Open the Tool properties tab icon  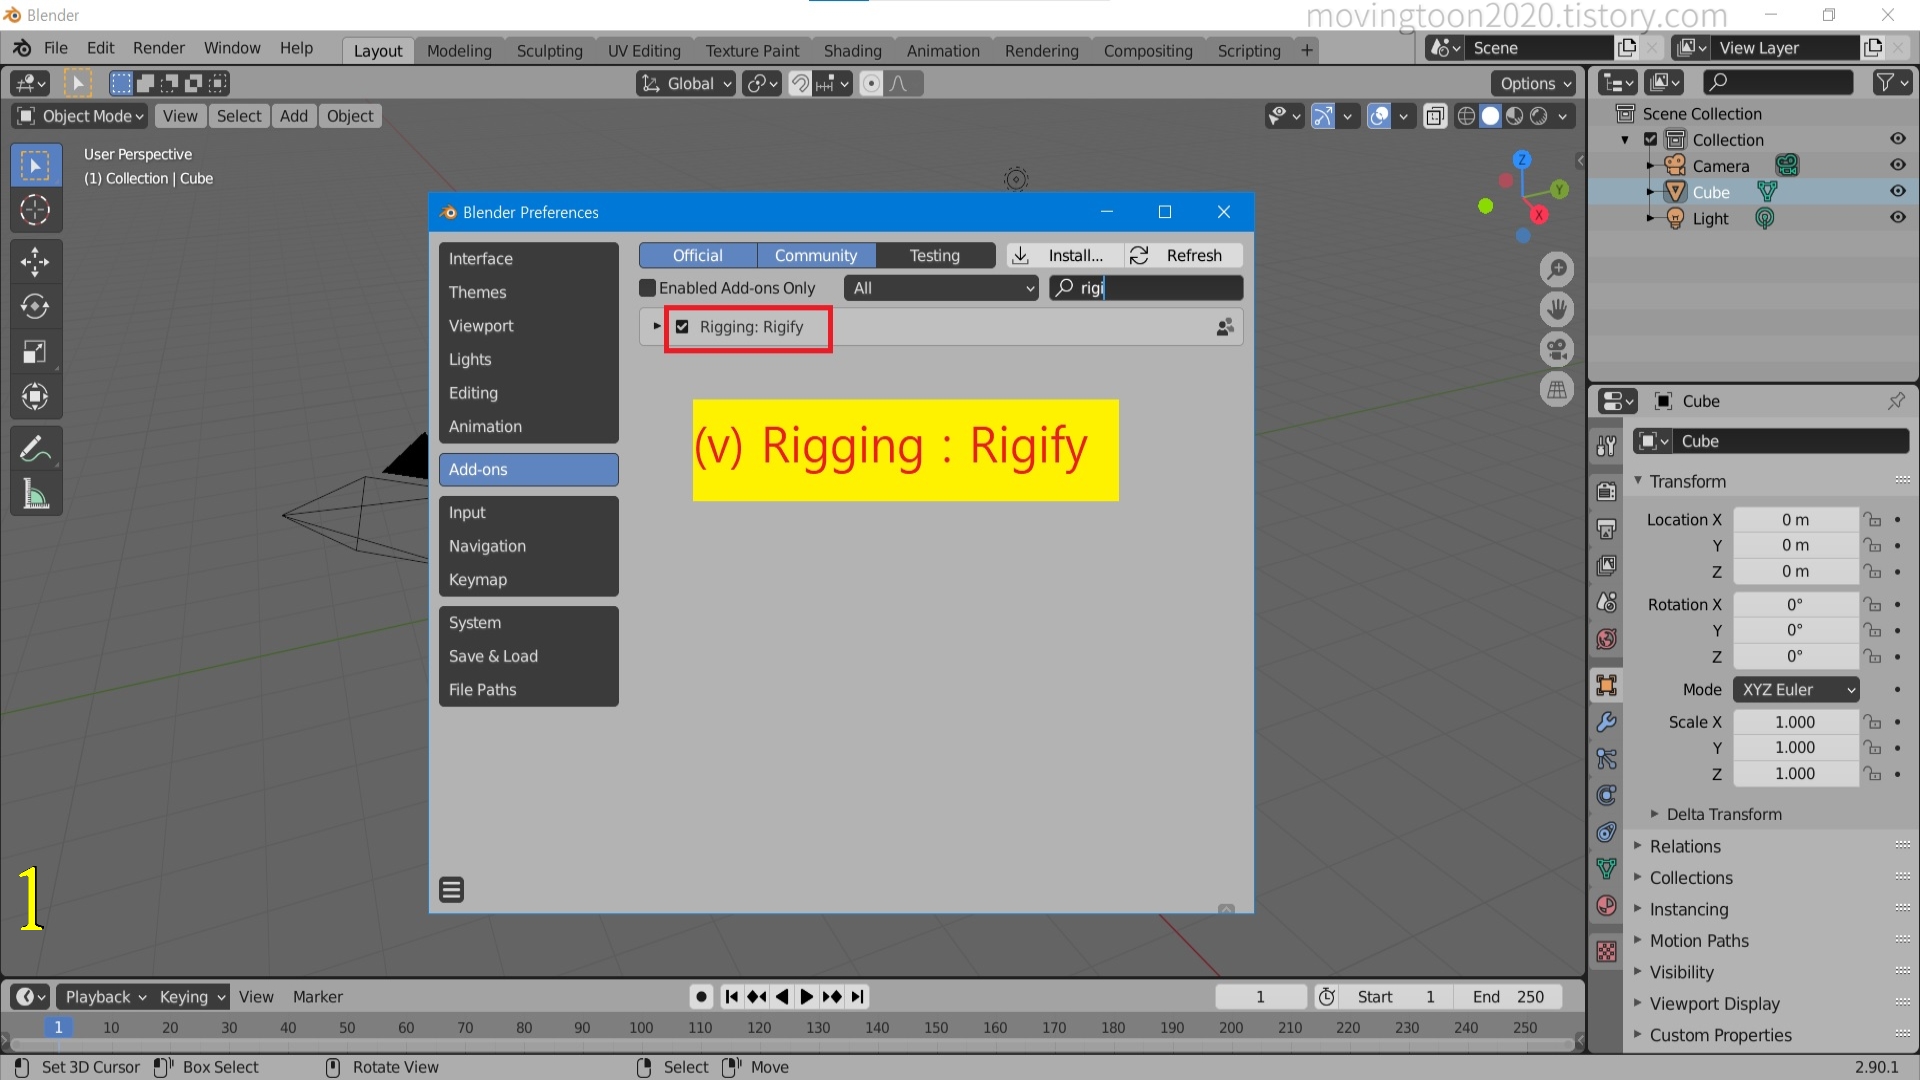click(1607, 446)
